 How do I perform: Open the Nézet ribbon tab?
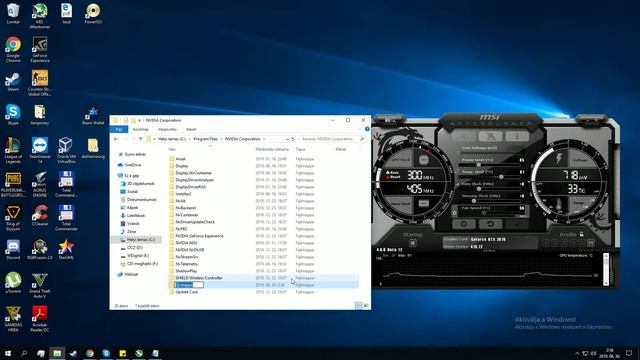click(191, 129)
